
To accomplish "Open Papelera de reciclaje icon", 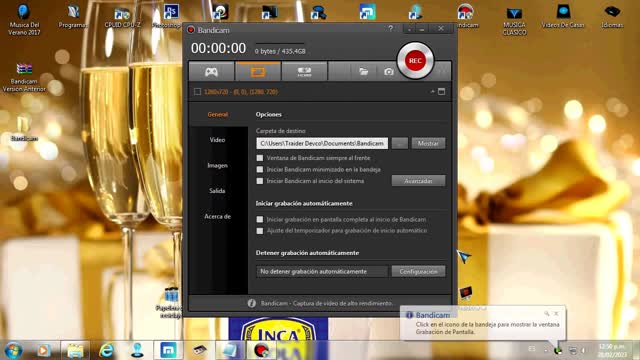I will [x=171, y=303].
